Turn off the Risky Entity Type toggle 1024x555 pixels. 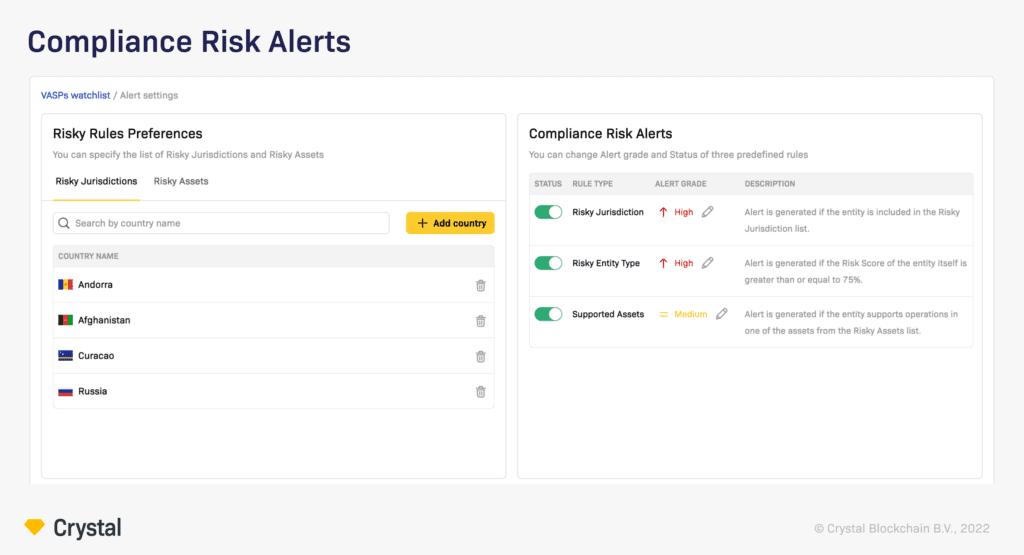coord(548,262)
